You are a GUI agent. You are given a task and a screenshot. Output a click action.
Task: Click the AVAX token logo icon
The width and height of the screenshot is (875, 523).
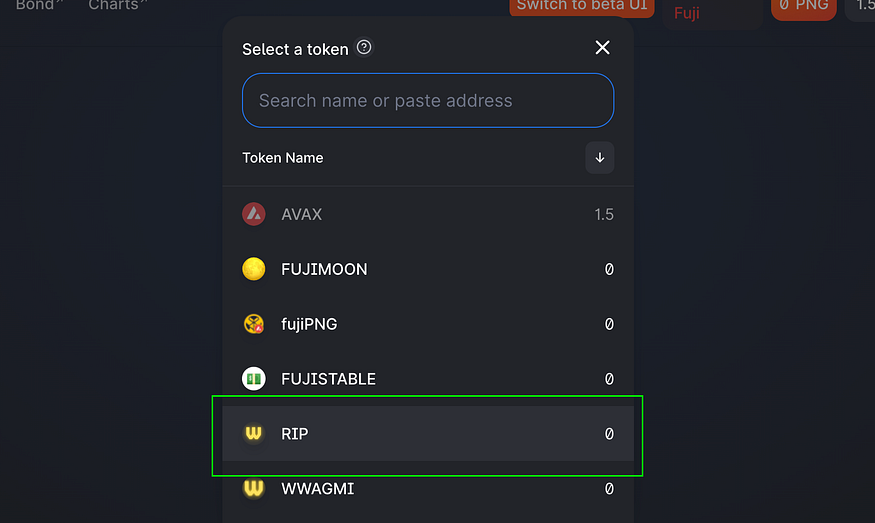pyautogui.click(x=254, y=214)
